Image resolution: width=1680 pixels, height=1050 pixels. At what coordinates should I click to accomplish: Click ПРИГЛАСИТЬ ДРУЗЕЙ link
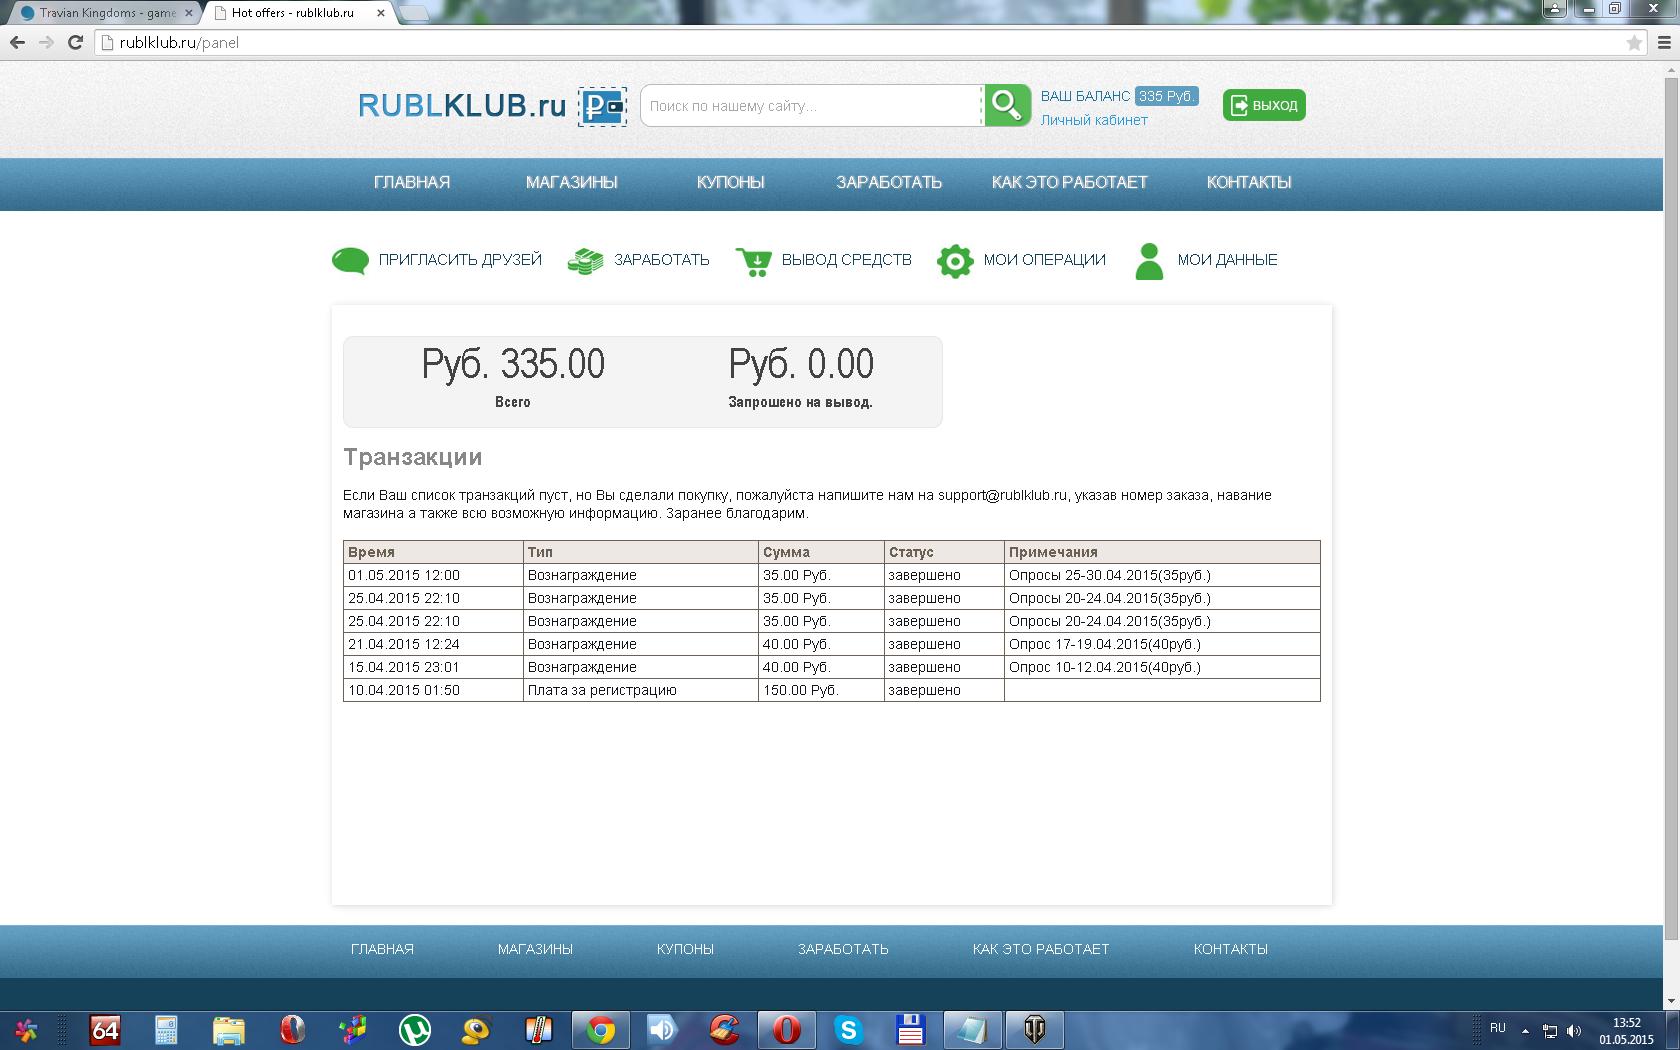click(x=460, y=260)
